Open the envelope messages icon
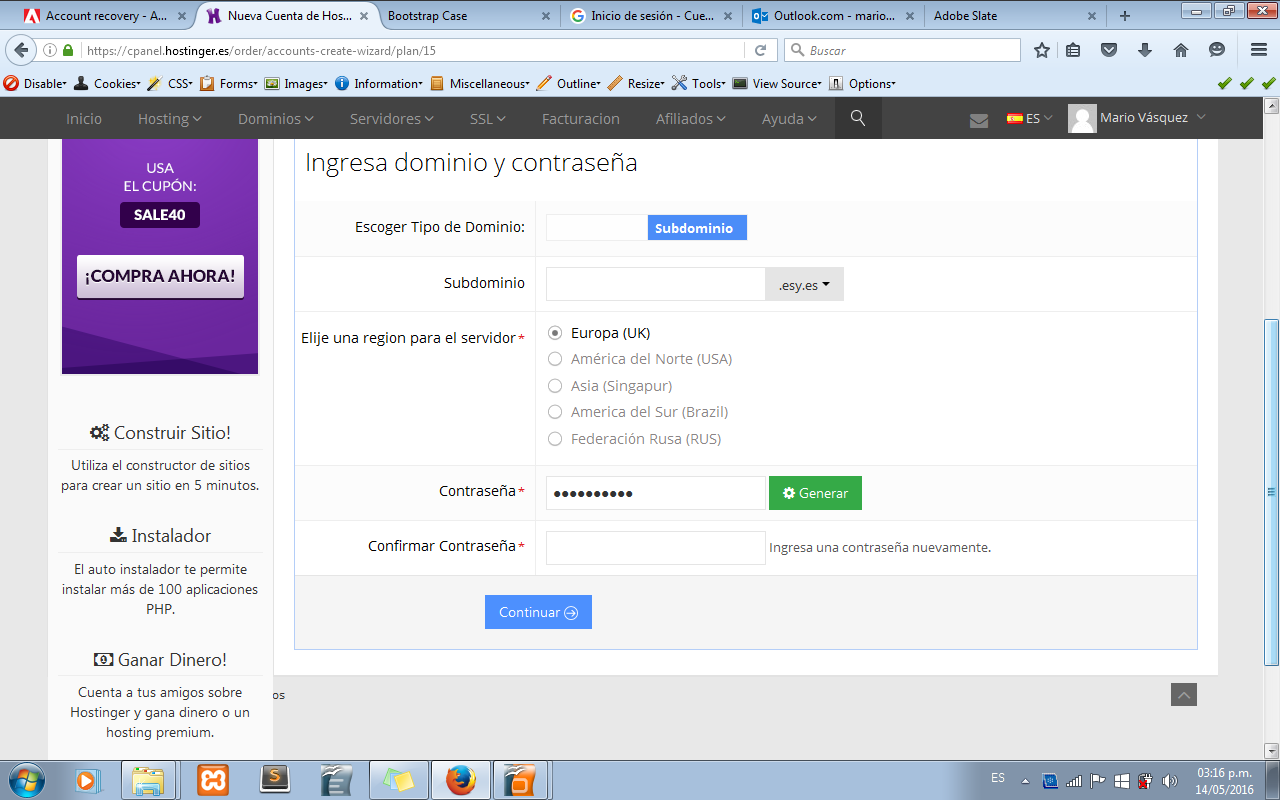Screen dimensions: 1280x800 point(979,120)
